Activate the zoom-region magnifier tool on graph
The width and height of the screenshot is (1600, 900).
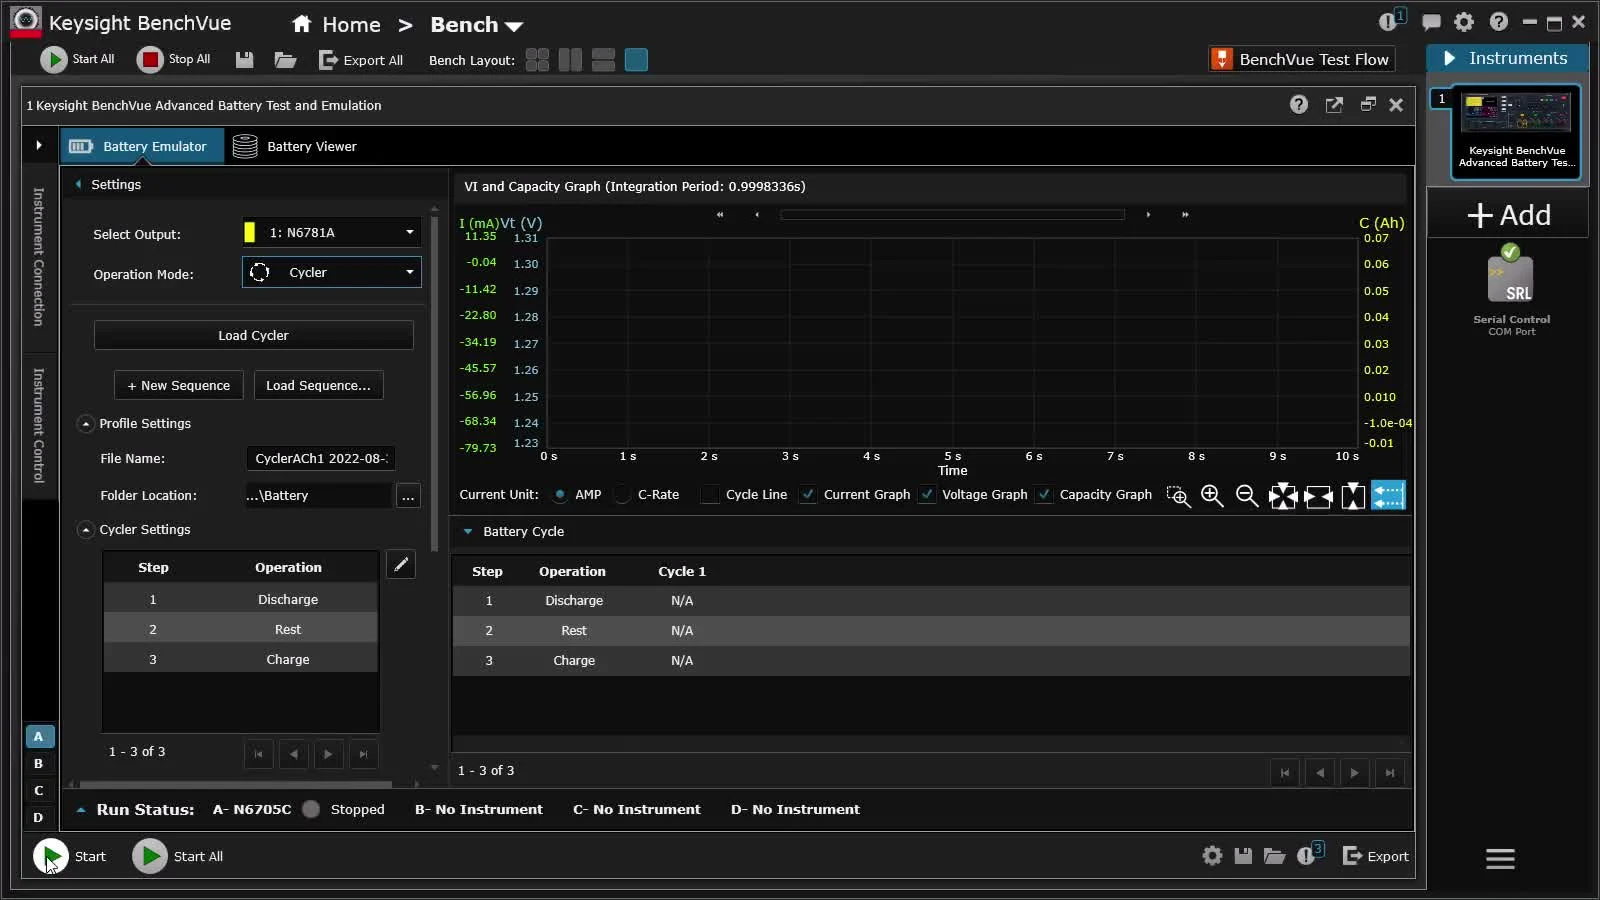(1178, 496)
